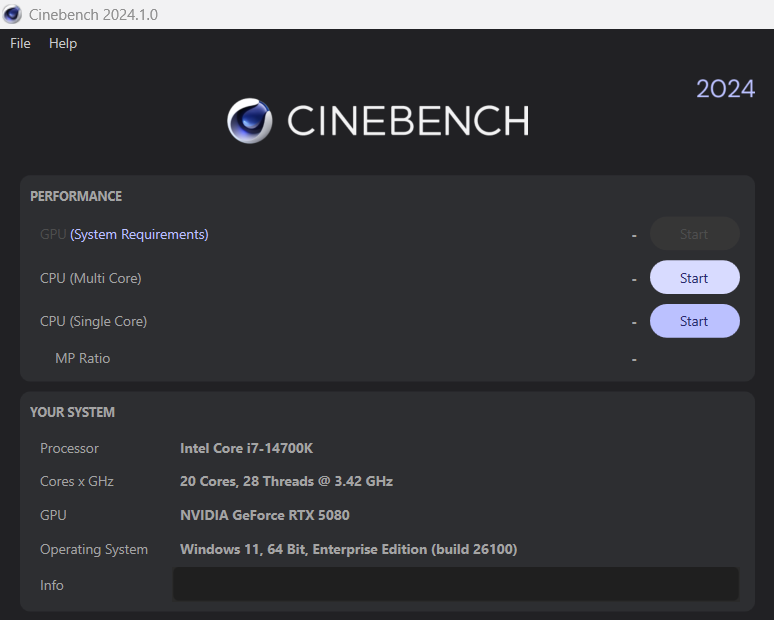Click the 'PERFORMANCE' section heading

(76, 196)
